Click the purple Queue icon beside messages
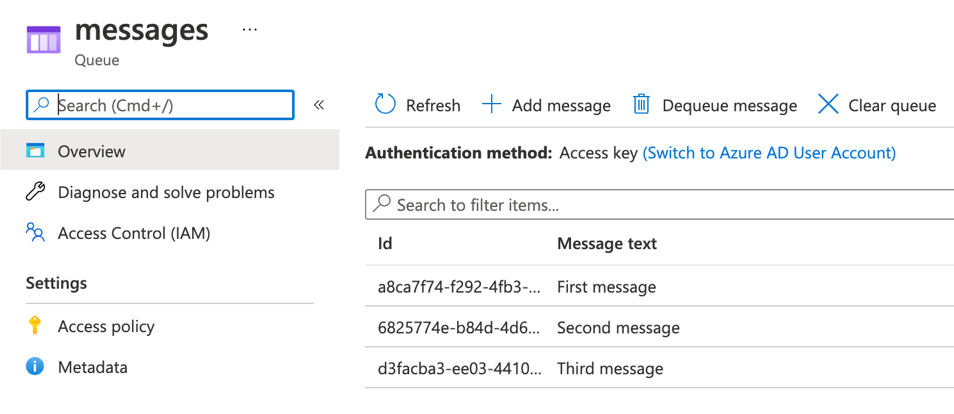The width and height of the screenshot is (954, 414). [44, 40]
